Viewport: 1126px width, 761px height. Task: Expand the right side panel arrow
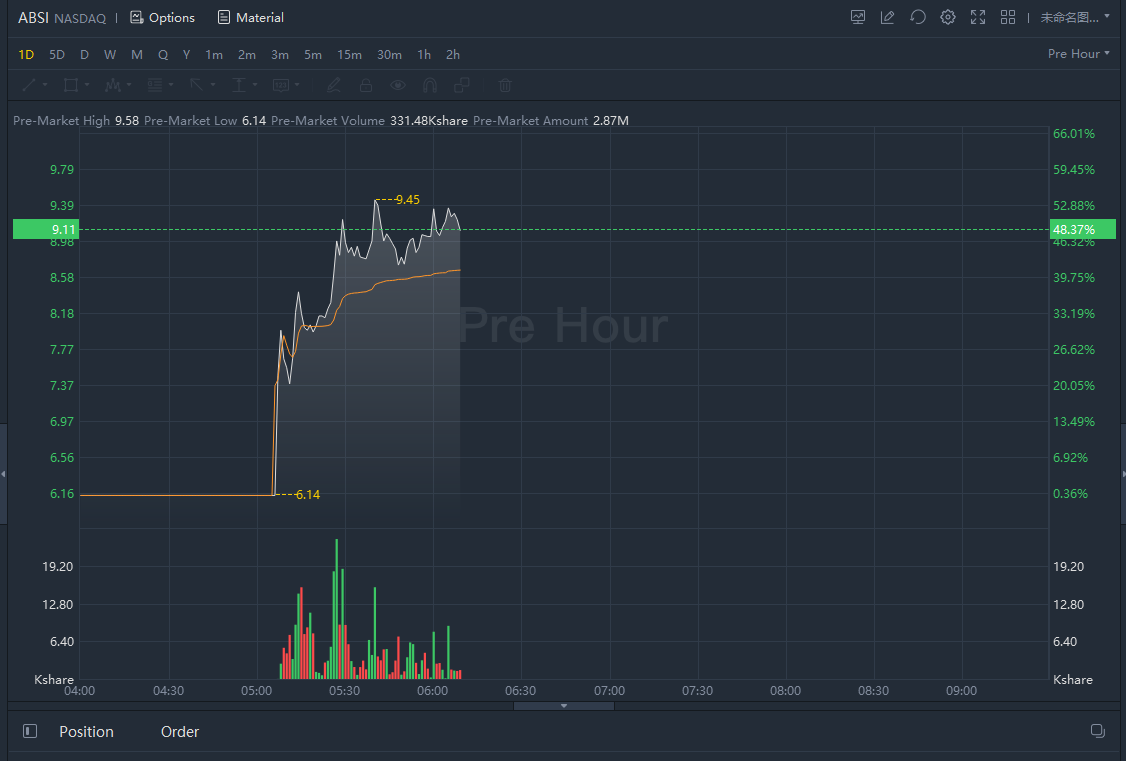tap(1122, 474)
